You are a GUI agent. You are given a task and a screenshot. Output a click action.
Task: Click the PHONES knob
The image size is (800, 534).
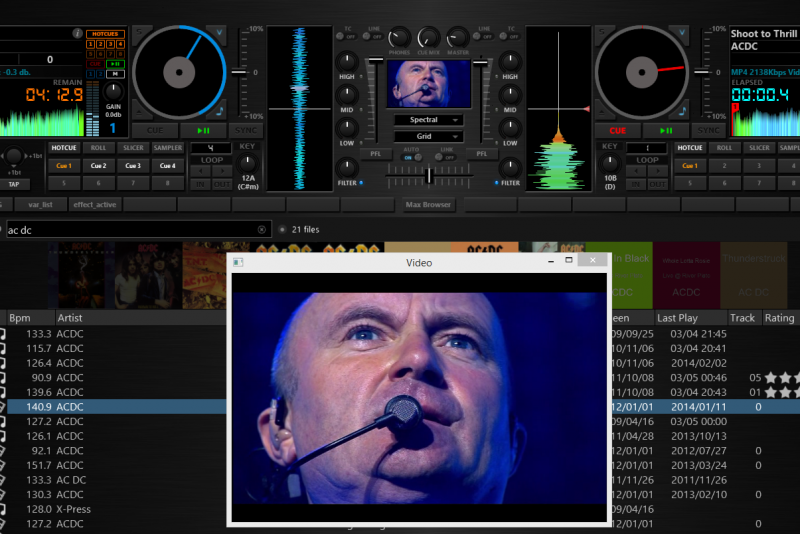pos(399,38)
